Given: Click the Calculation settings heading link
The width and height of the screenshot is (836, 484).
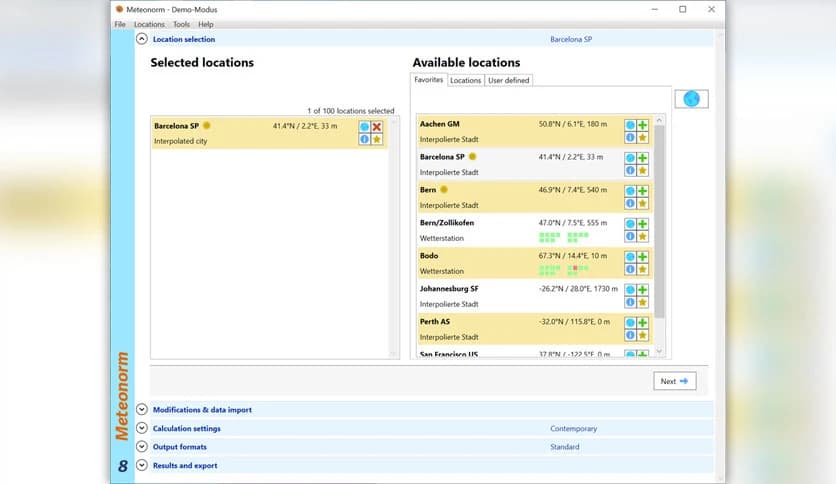Looking at the screenshot, I should click(187, 429).
